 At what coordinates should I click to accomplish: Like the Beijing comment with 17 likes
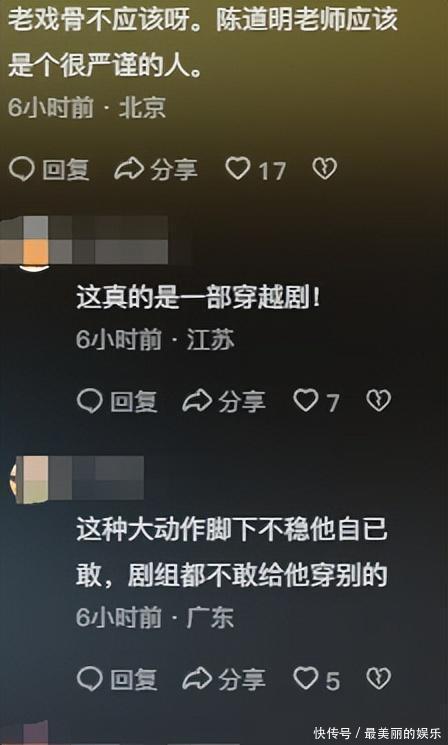click(238, 169)
